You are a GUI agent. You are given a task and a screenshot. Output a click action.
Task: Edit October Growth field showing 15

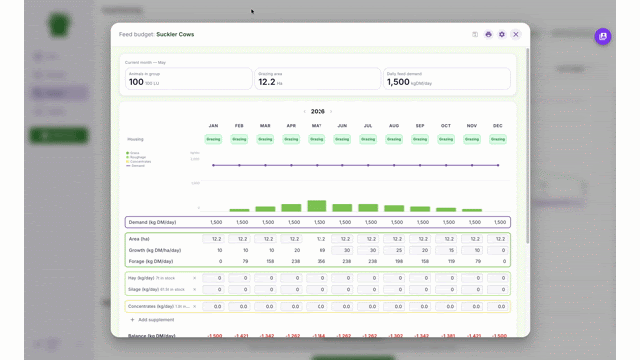click(446, 250)
